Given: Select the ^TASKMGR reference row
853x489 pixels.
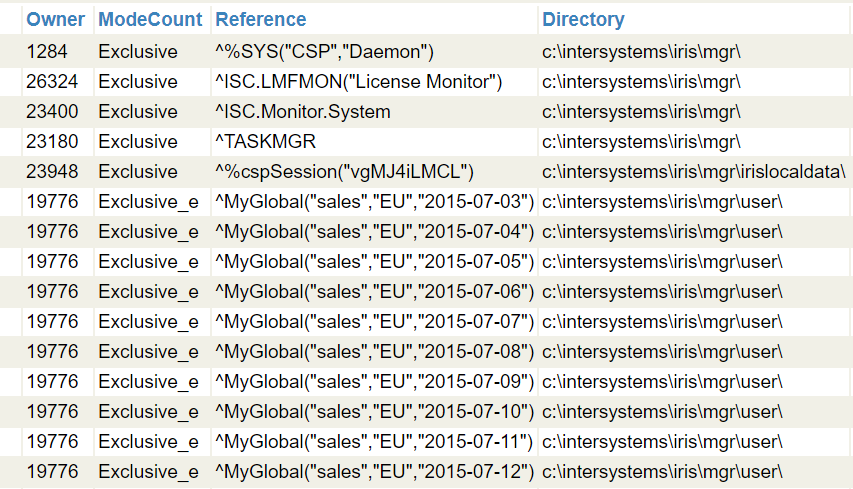Looking at the screenshot, I should pos(259,141).
